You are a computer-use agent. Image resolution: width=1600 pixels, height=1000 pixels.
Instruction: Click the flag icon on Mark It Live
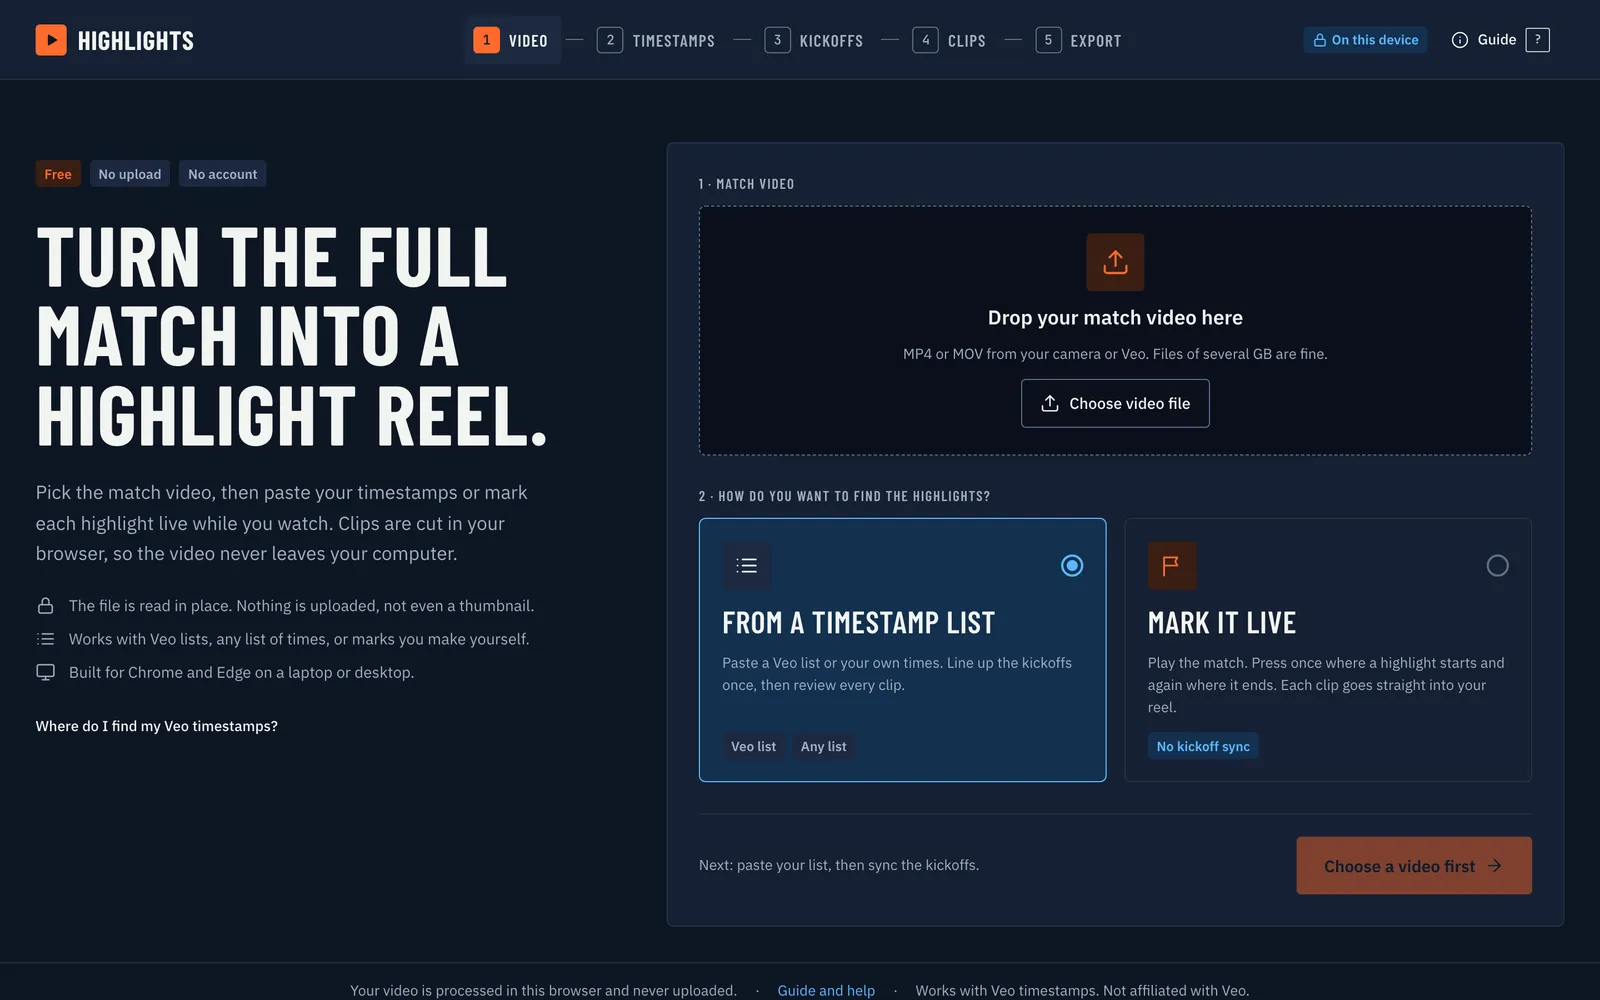[1172, 566]
